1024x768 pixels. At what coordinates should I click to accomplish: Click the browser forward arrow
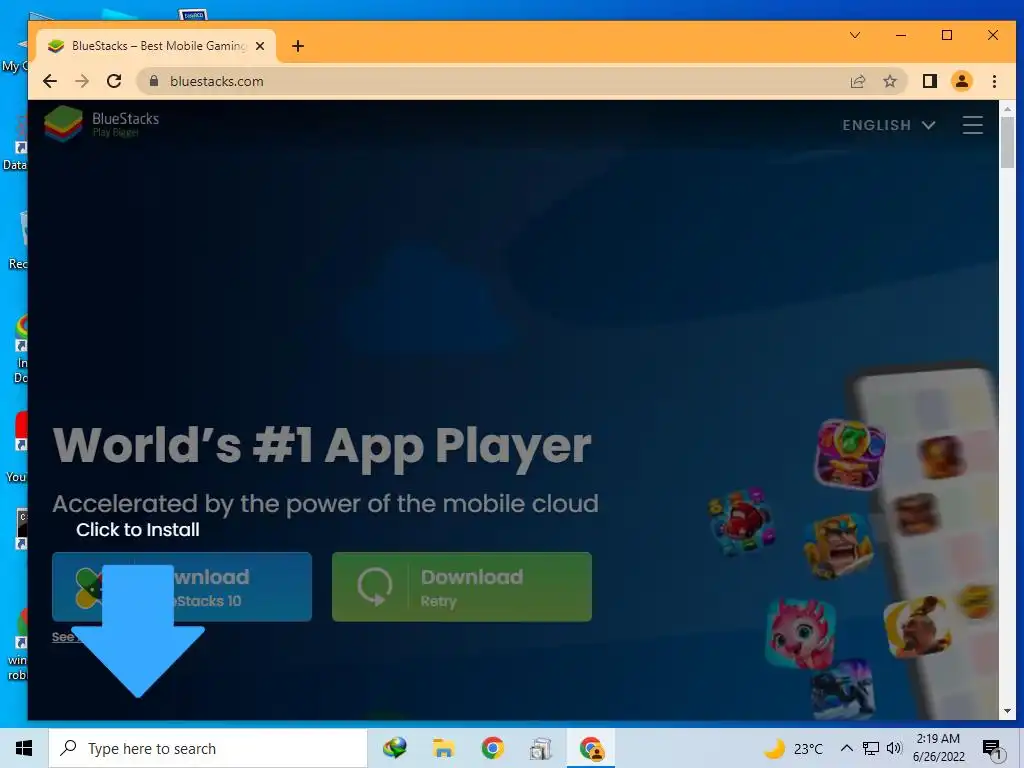(x=82, y=81)
